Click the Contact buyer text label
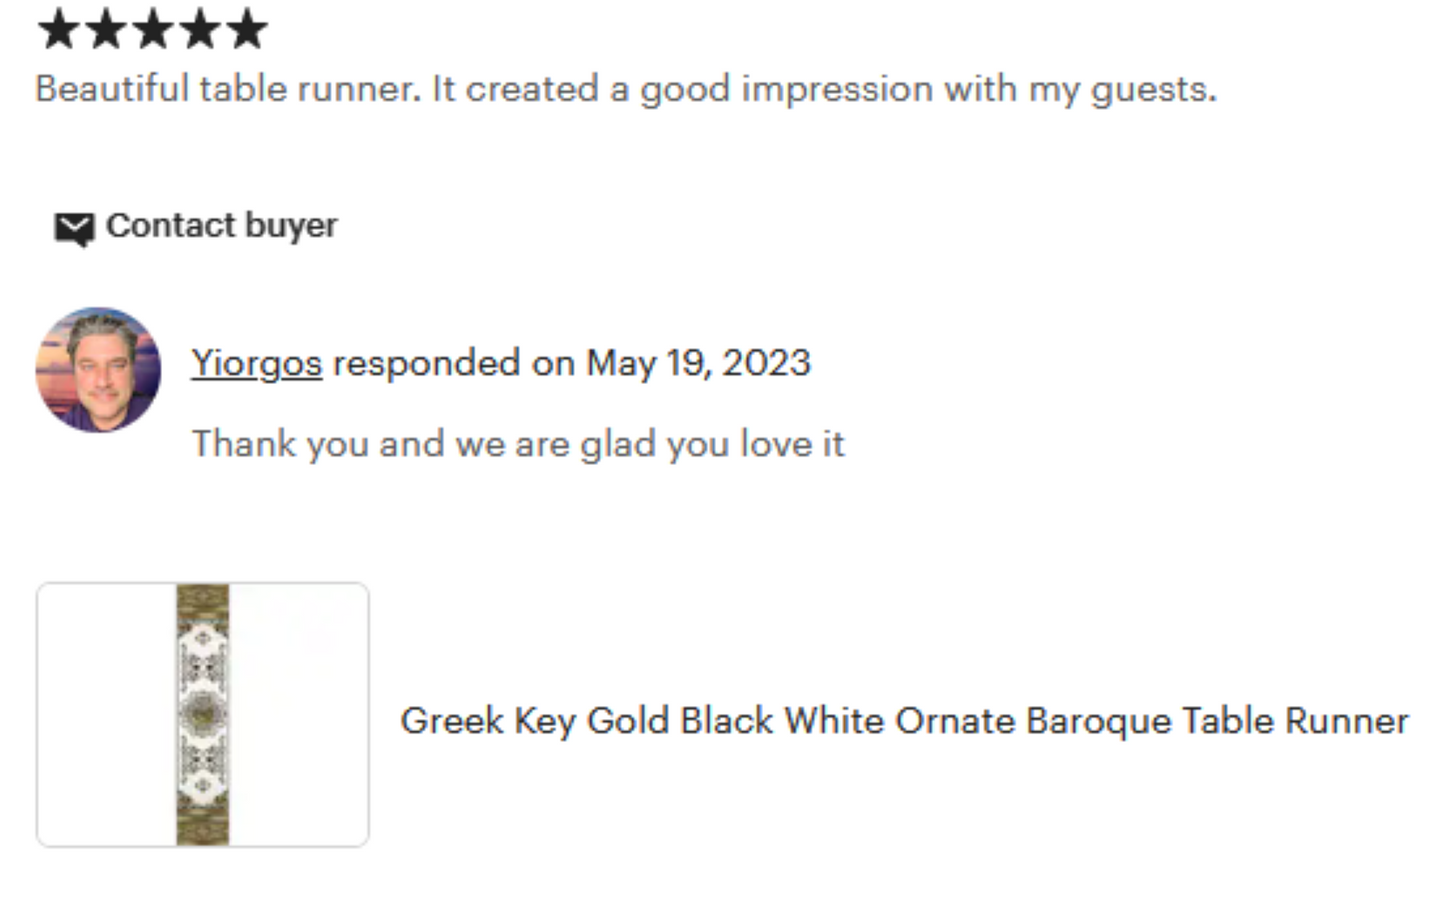 221,226
